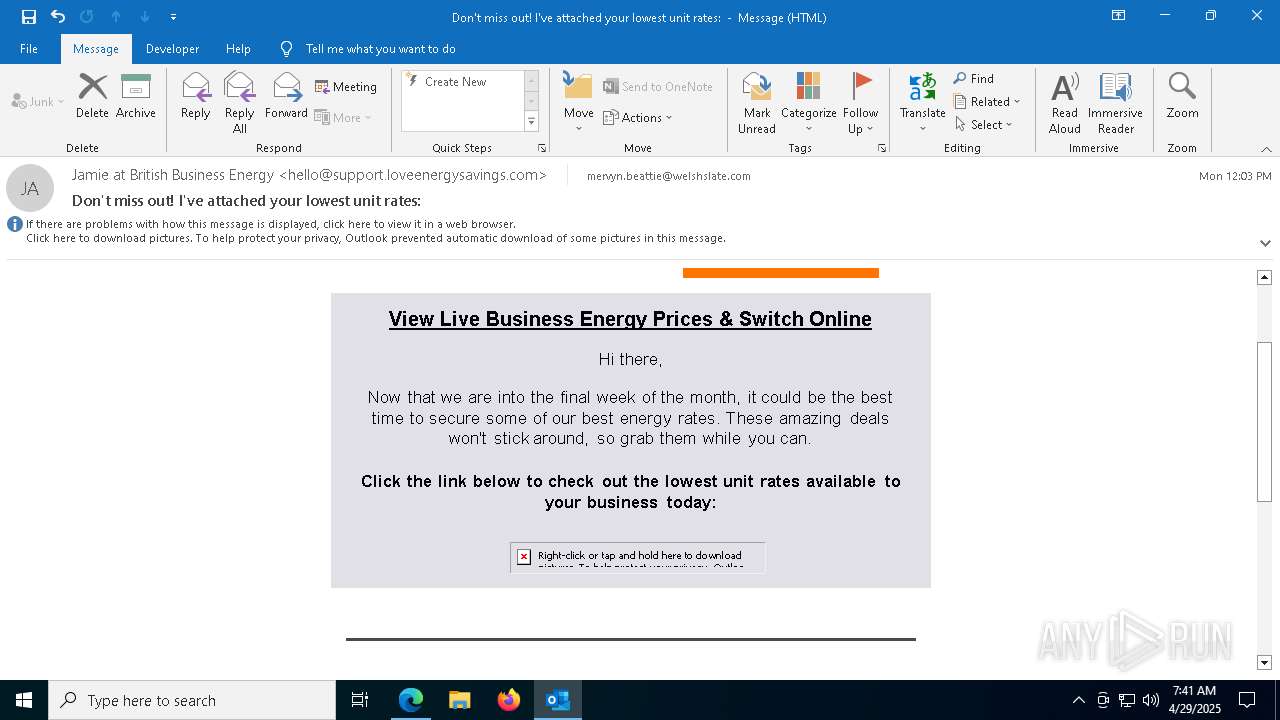
Task: Launch Microsoft Edge from the taskbar
Action: (411, 700)
